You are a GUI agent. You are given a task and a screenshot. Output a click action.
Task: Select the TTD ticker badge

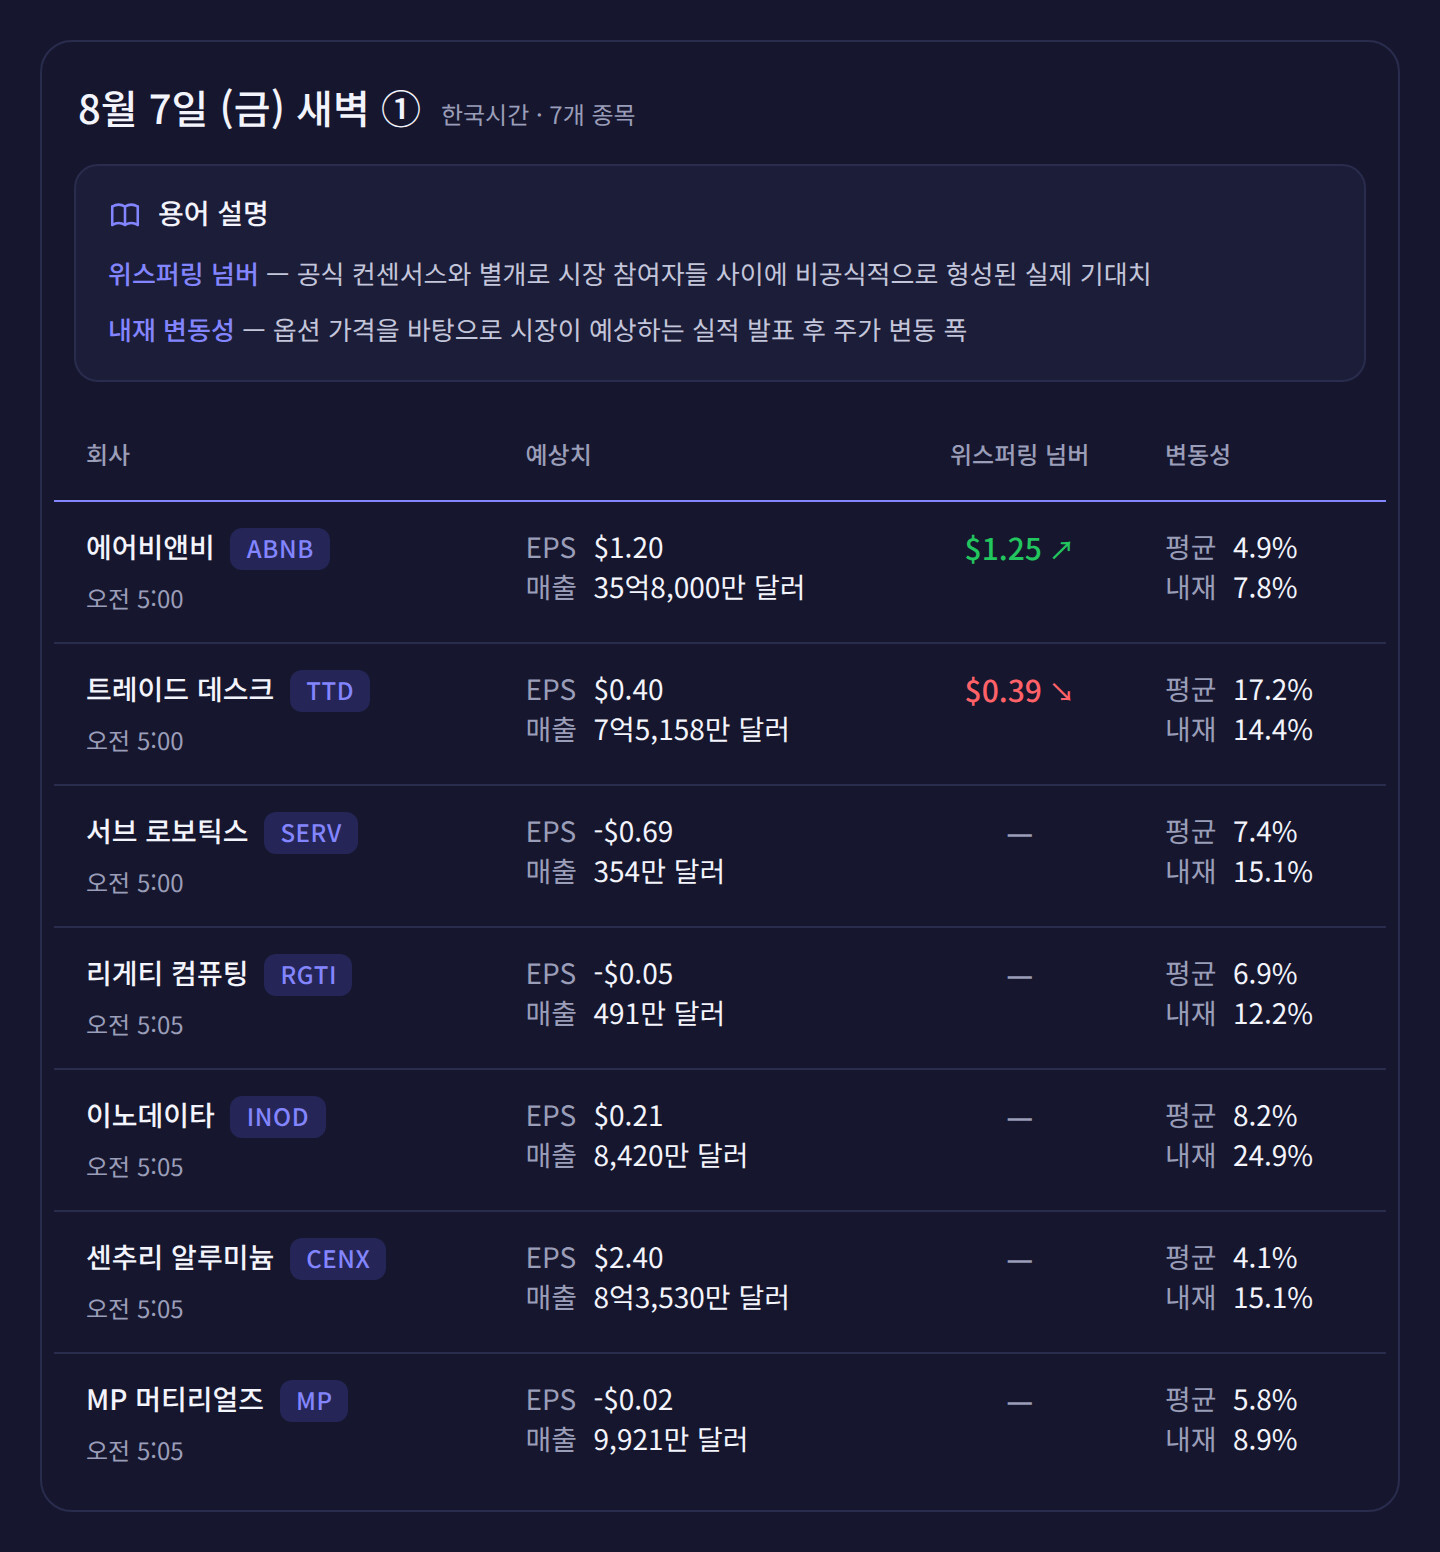[330, 691]
